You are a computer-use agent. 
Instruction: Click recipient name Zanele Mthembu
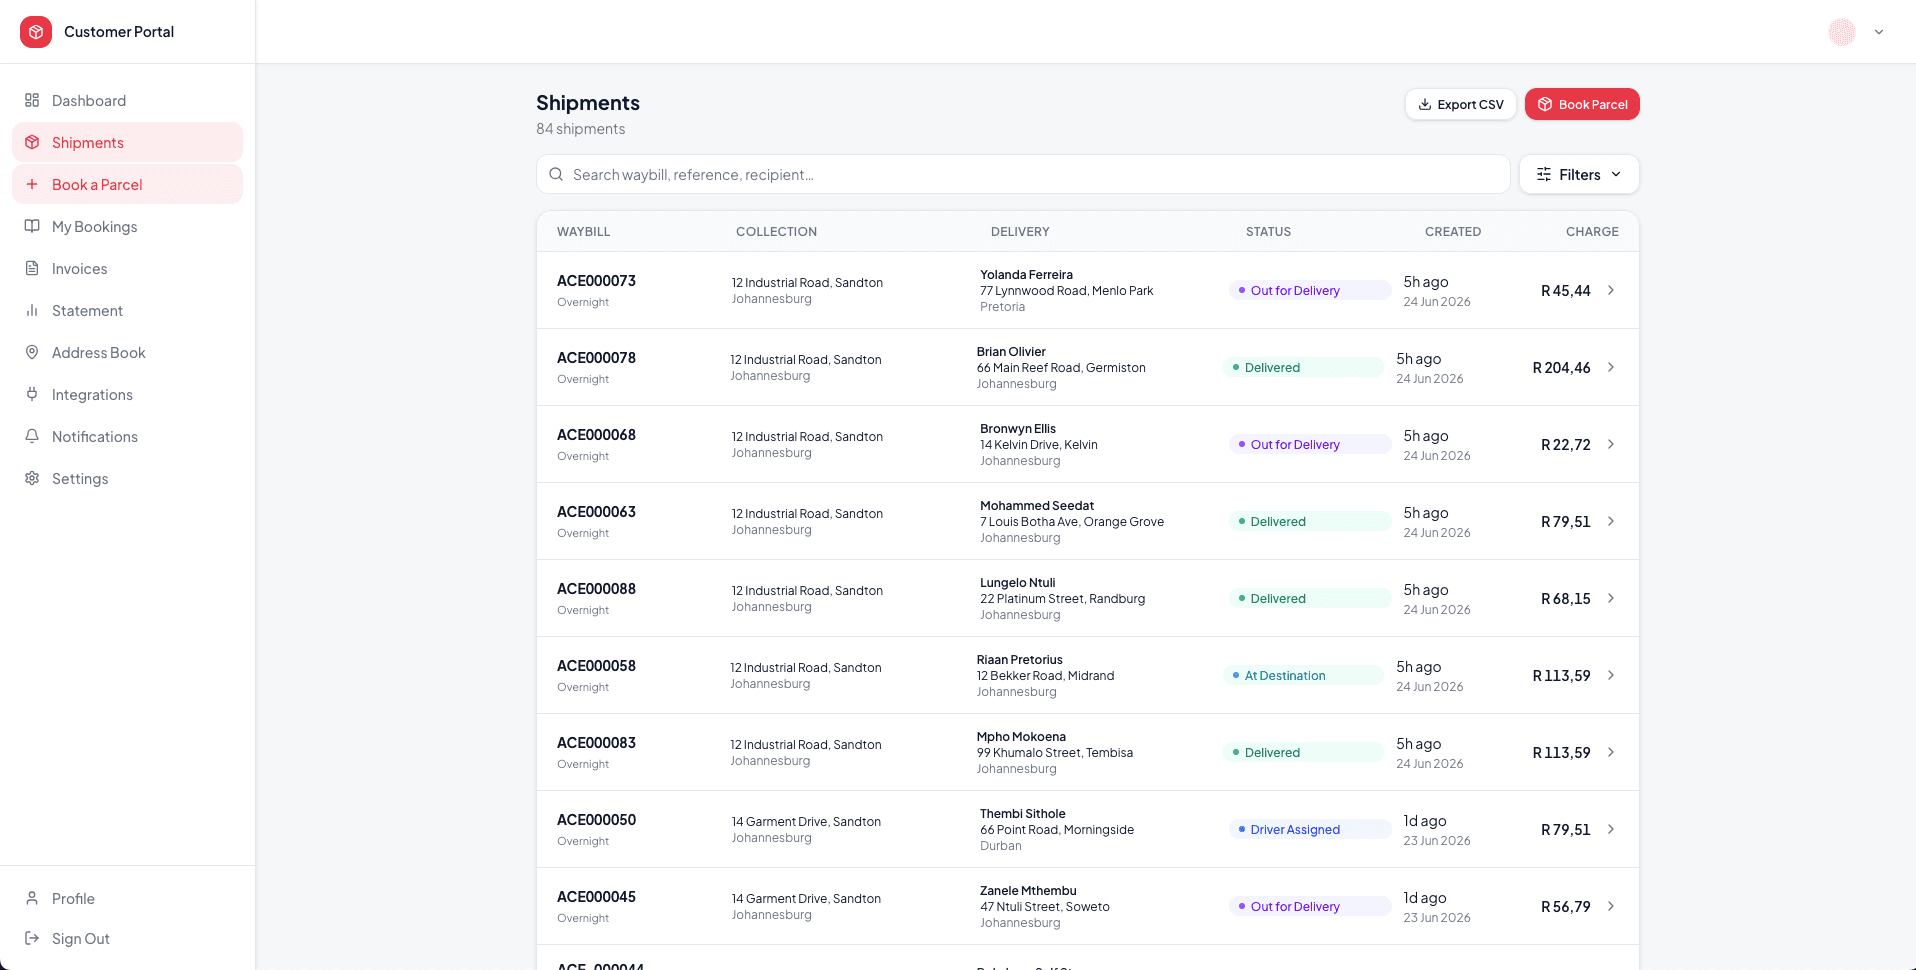point(1028,891)
